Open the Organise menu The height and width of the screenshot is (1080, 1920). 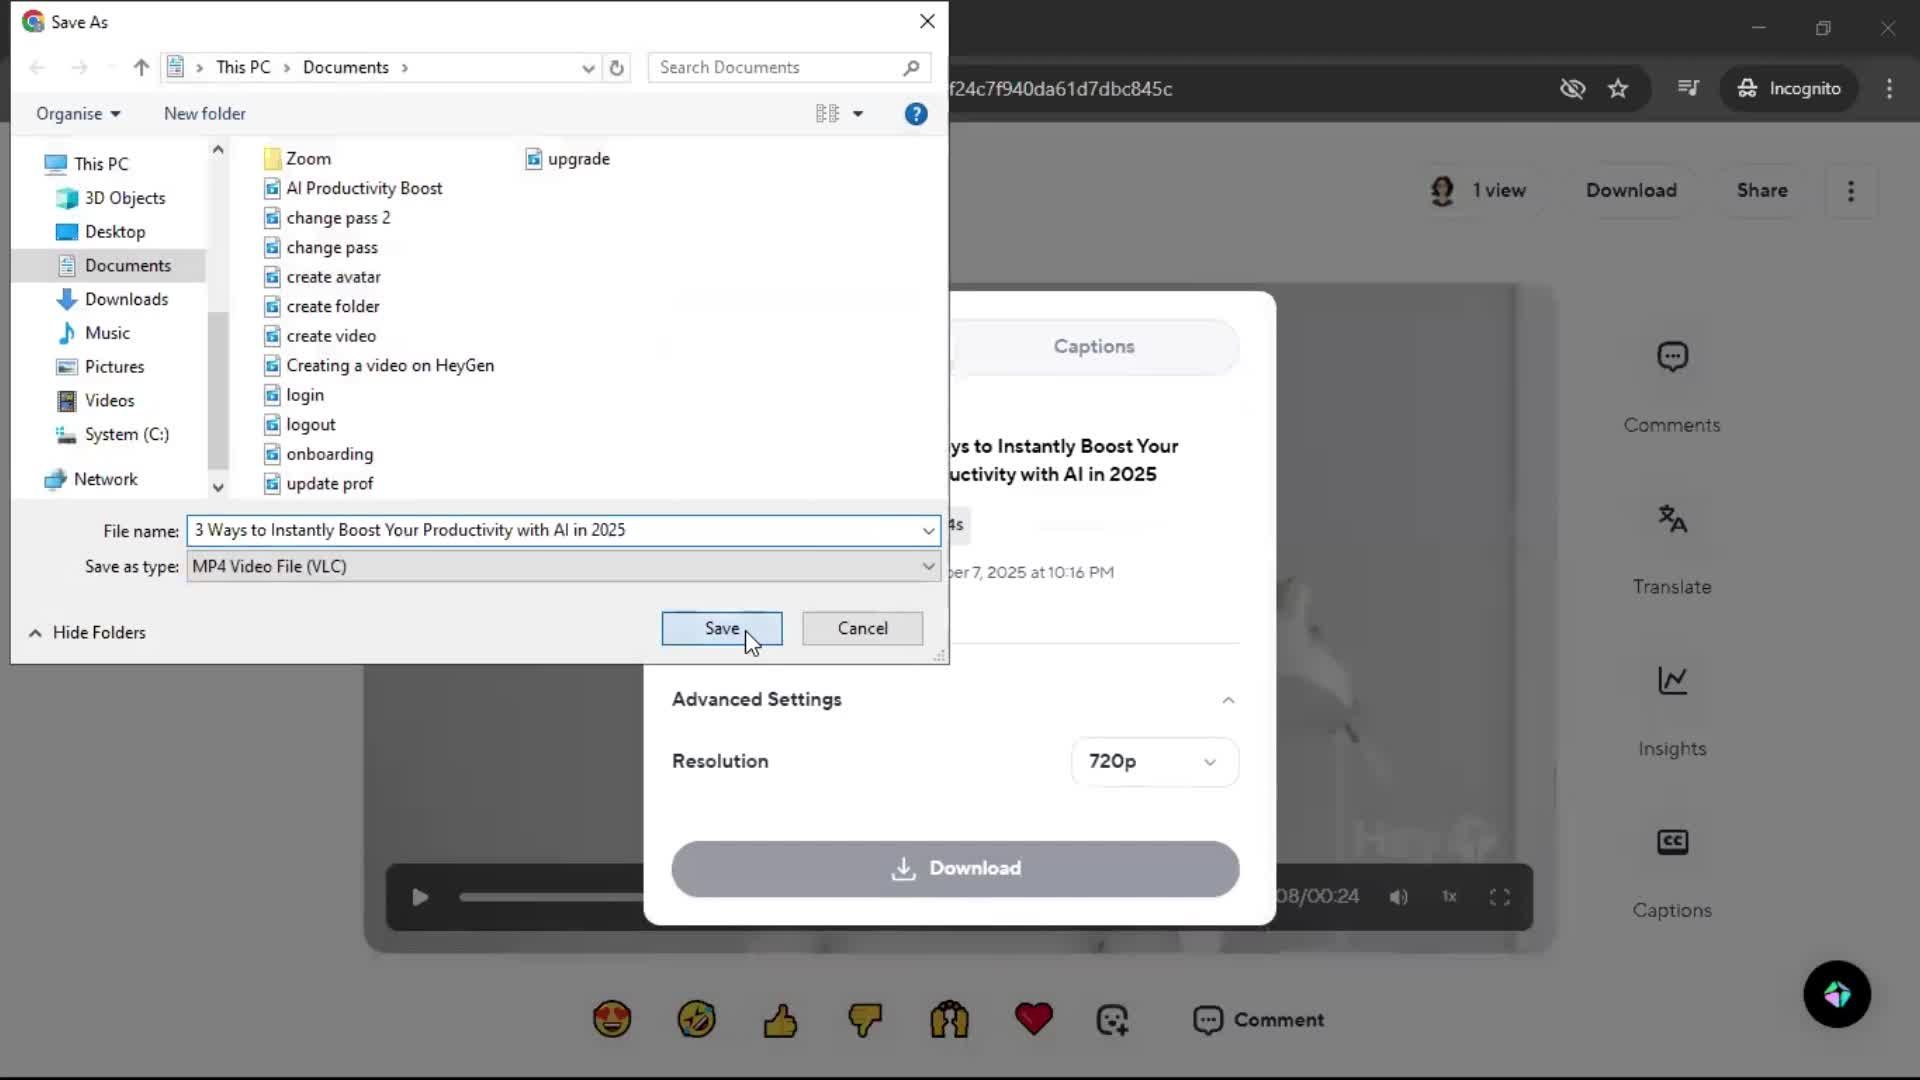coord(78,114)
